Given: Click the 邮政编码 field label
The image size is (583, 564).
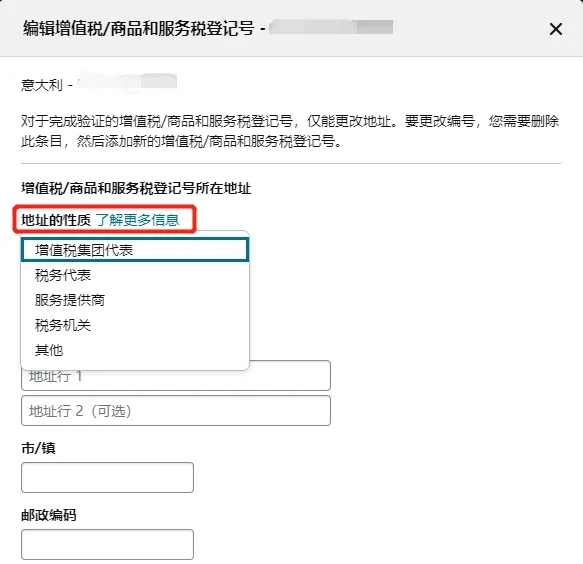Looking at the screenshot, I should (x=49, y=515).
